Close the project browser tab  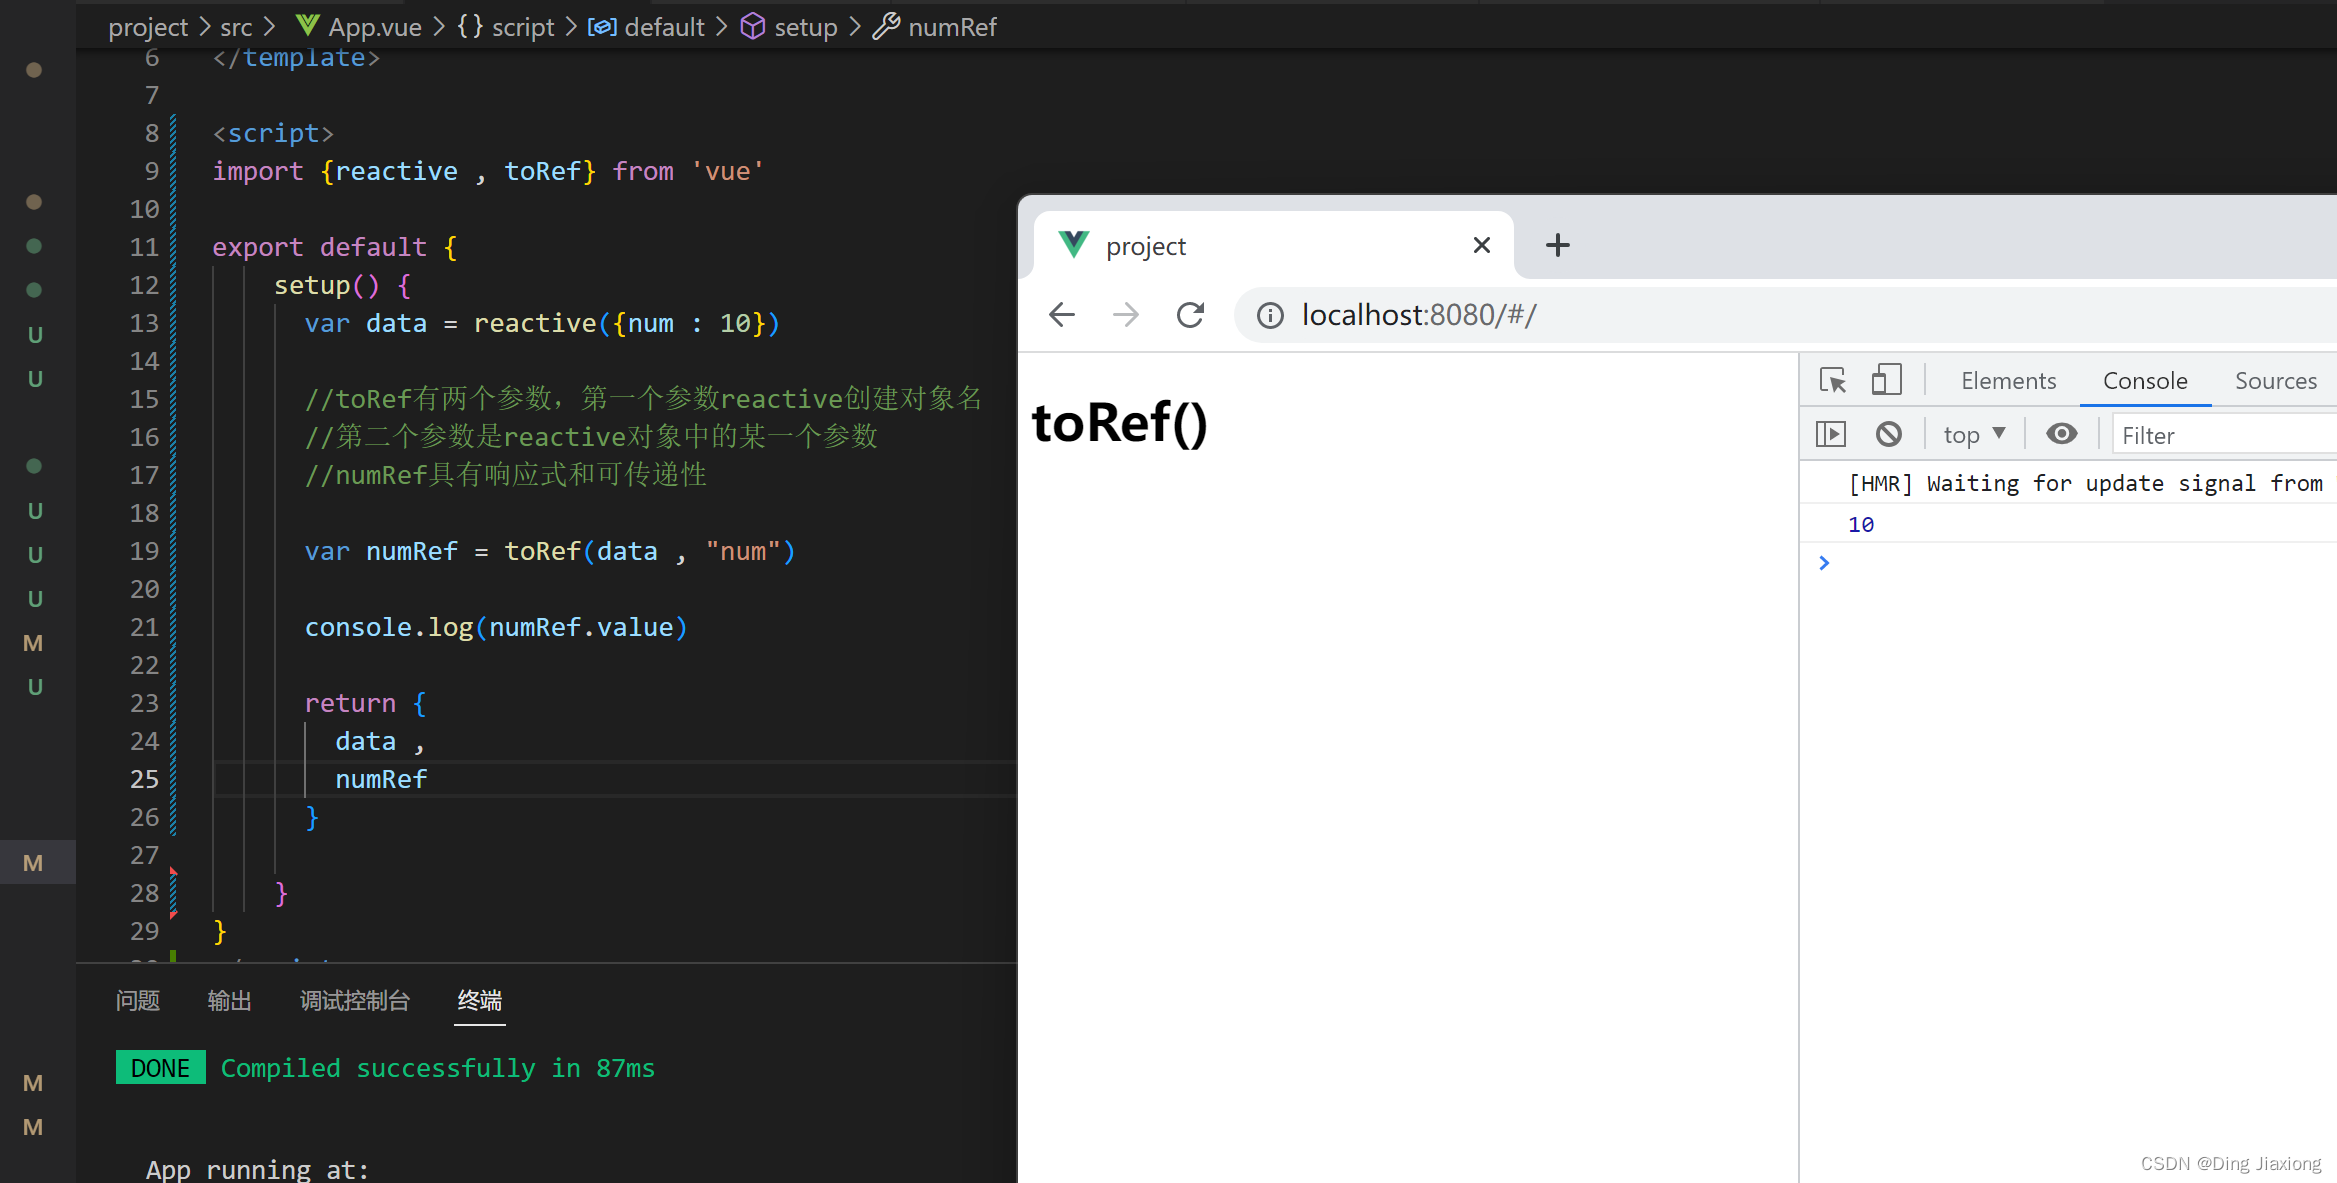1482,245
